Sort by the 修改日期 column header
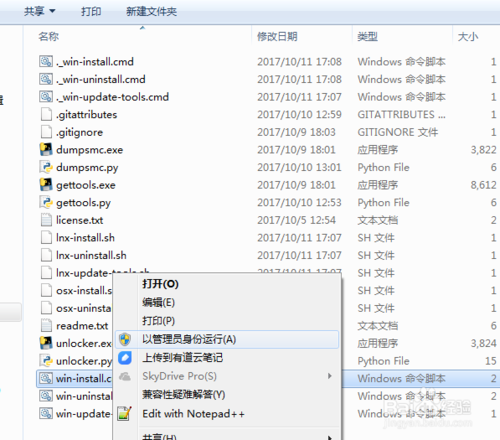The width and height of the screenshot is (500, 440). pos(277,36)
